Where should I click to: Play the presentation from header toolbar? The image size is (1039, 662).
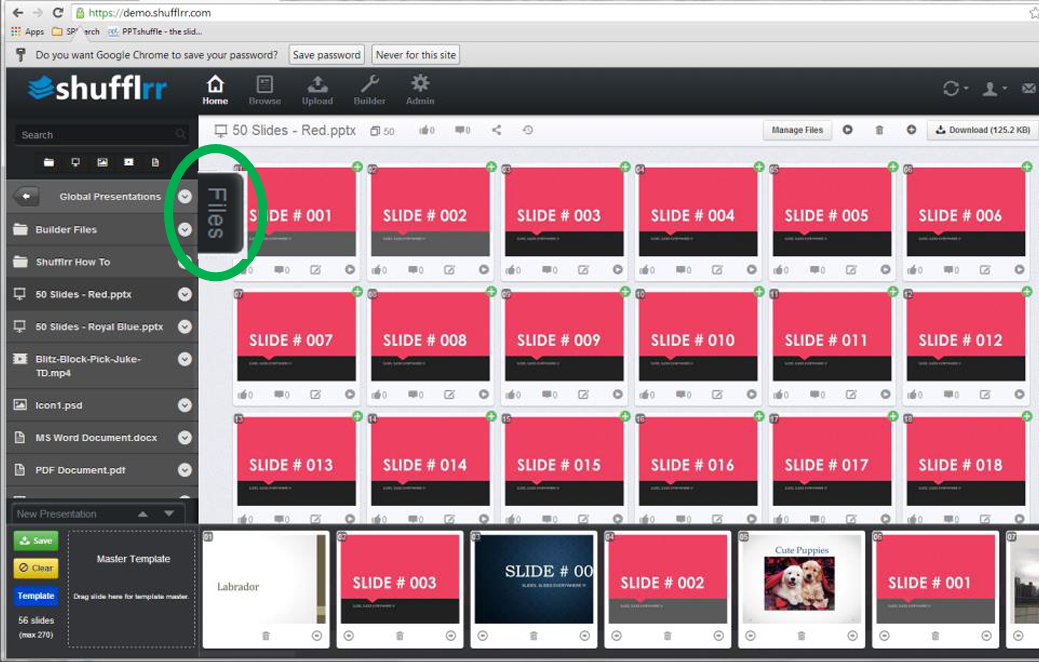click(x=848, y=130)
